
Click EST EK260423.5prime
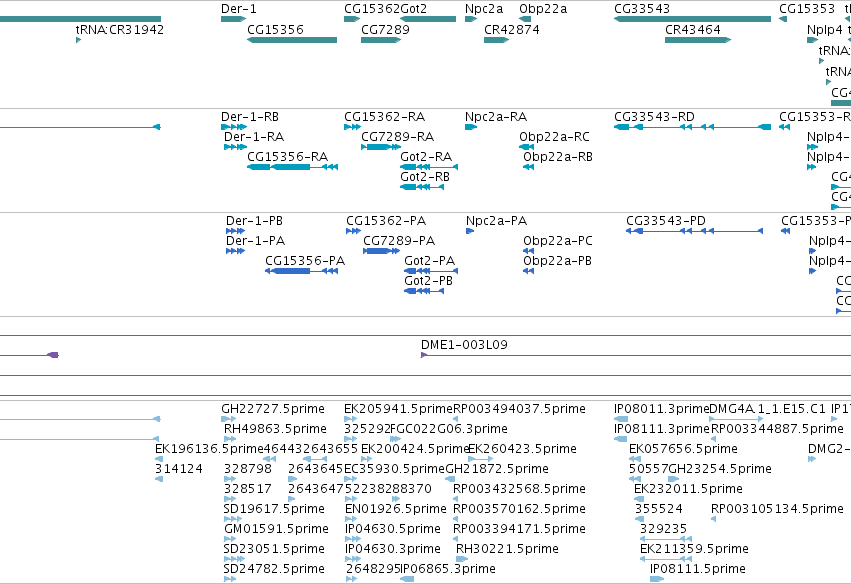pyautogui.click(x=480, y=459)
